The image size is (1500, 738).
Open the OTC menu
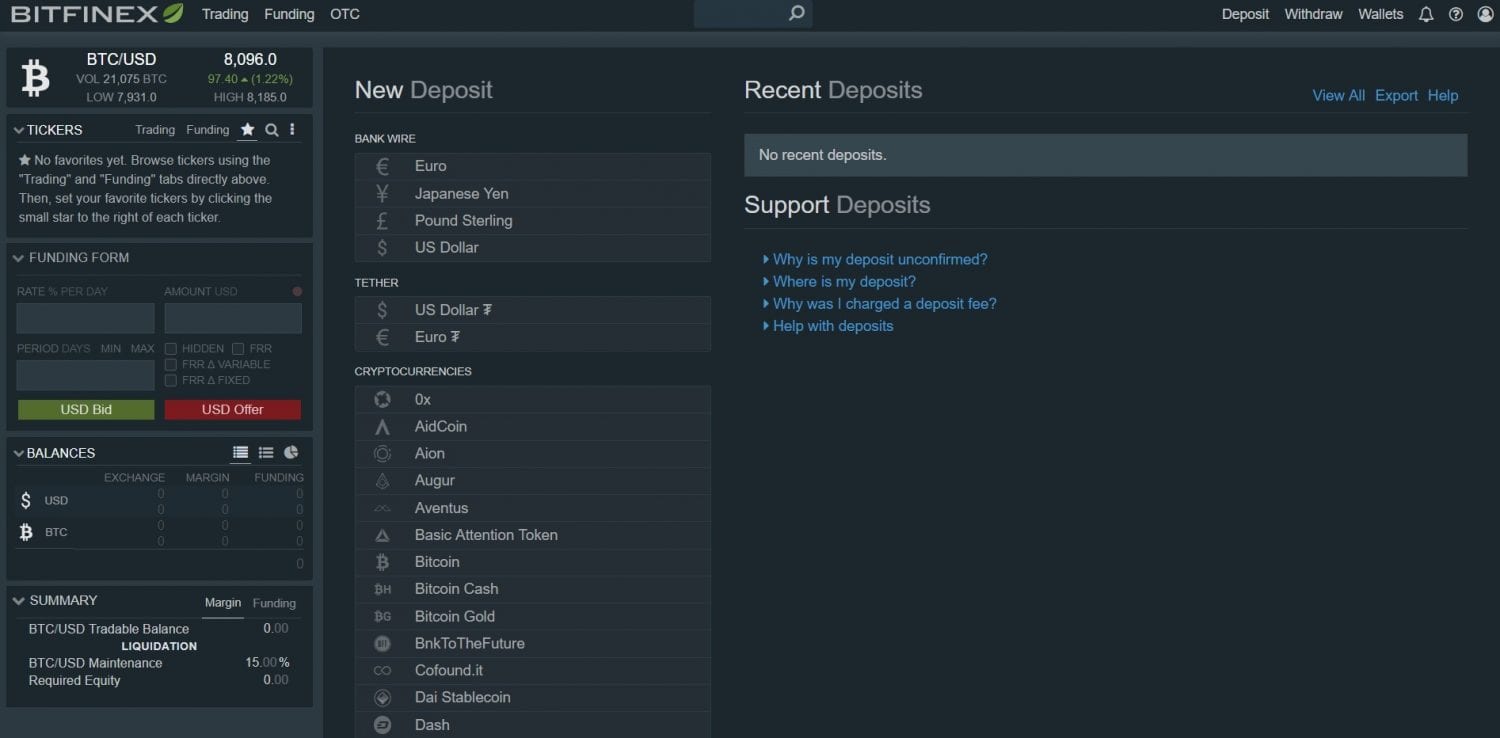click(x=345, y=14)
